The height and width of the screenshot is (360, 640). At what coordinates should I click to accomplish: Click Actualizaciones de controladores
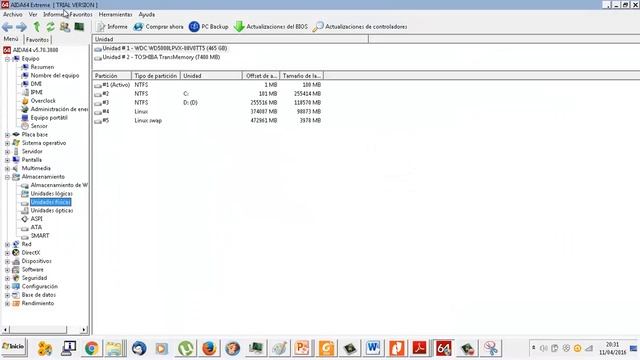pos(360,27)
